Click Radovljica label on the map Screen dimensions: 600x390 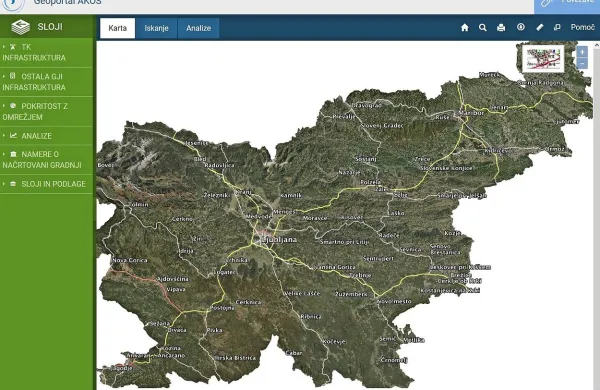(x=219, y=165)
